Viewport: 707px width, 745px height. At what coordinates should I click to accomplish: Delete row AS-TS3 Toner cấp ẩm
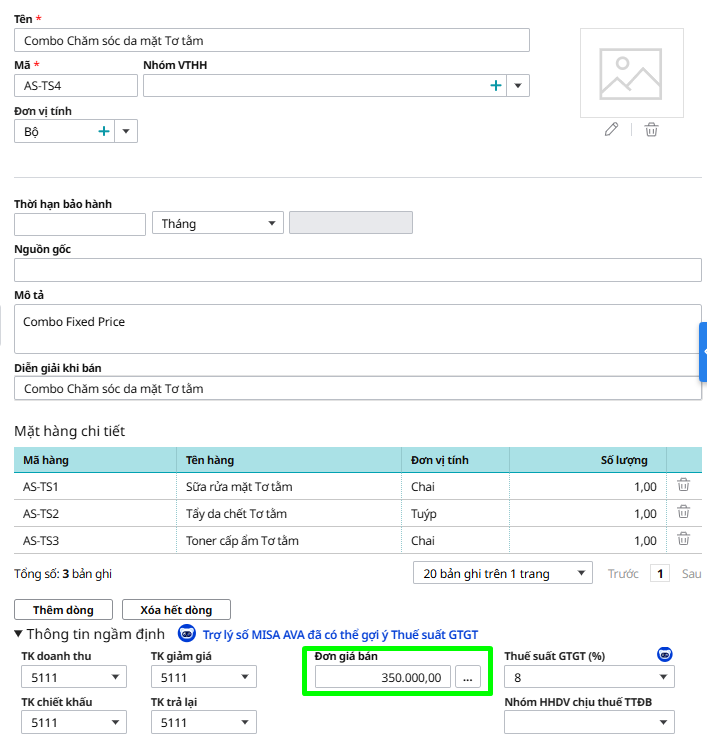tap(684, 539)
